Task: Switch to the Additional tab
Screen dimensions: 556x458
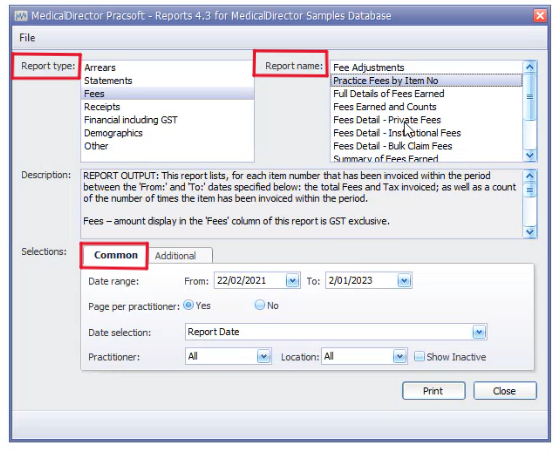Action: [x=175, y=256]
